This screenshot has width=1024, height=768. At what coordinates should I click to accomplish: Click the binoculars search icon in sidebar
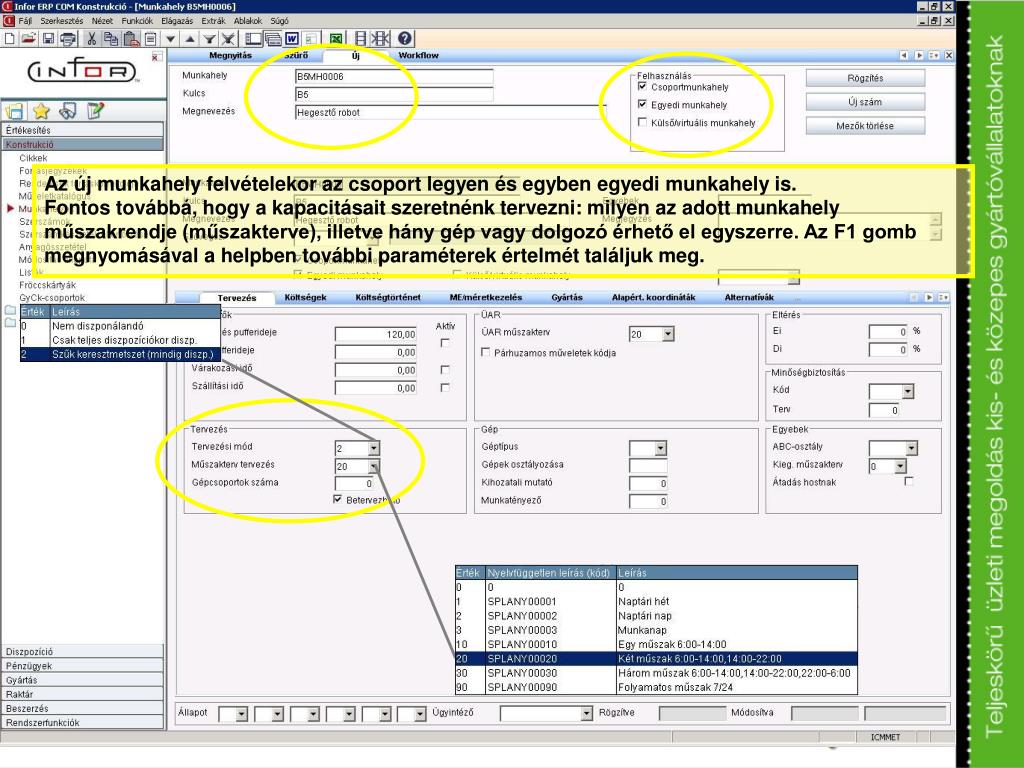click(x=68, y=111)
